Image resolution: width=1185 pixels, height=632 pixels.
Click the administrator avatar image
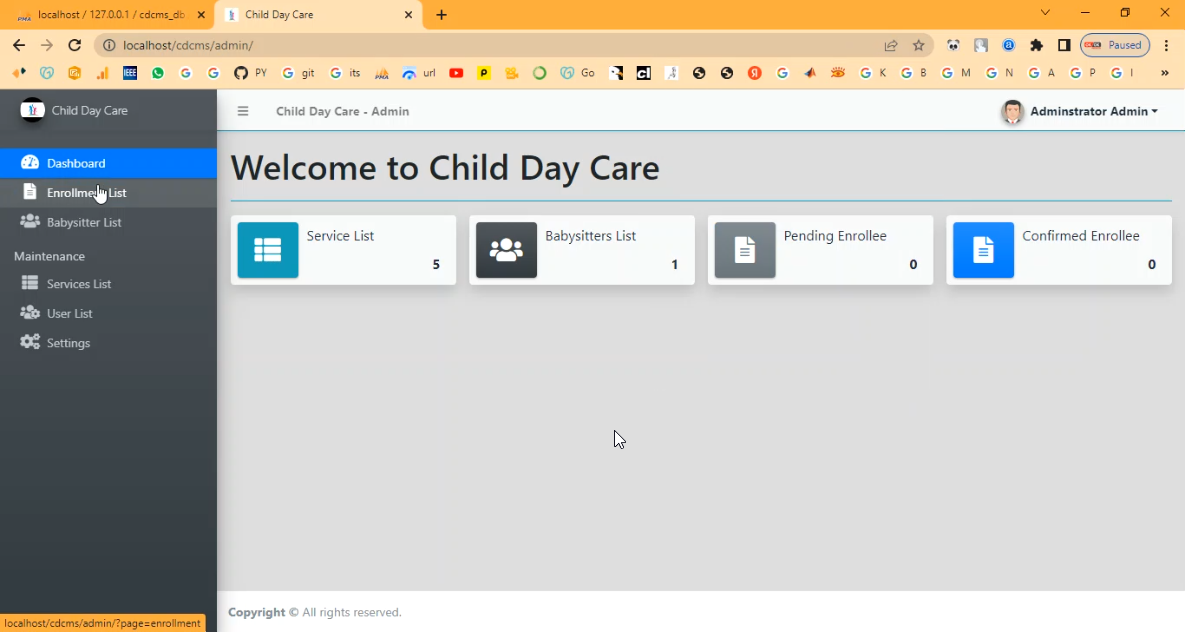(1012, 112)
